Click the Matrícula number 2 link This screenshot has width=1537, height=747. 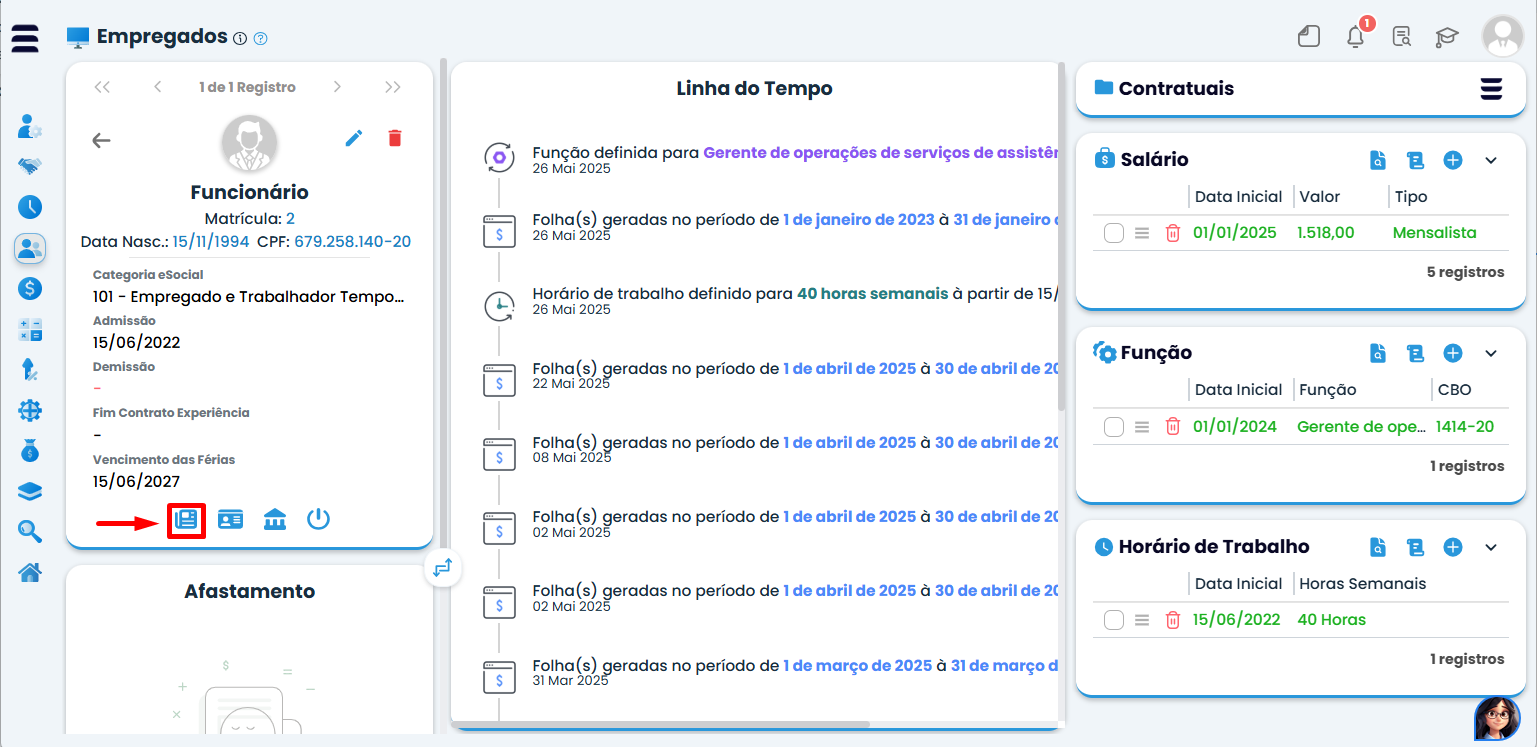click(x=290, y=218)
